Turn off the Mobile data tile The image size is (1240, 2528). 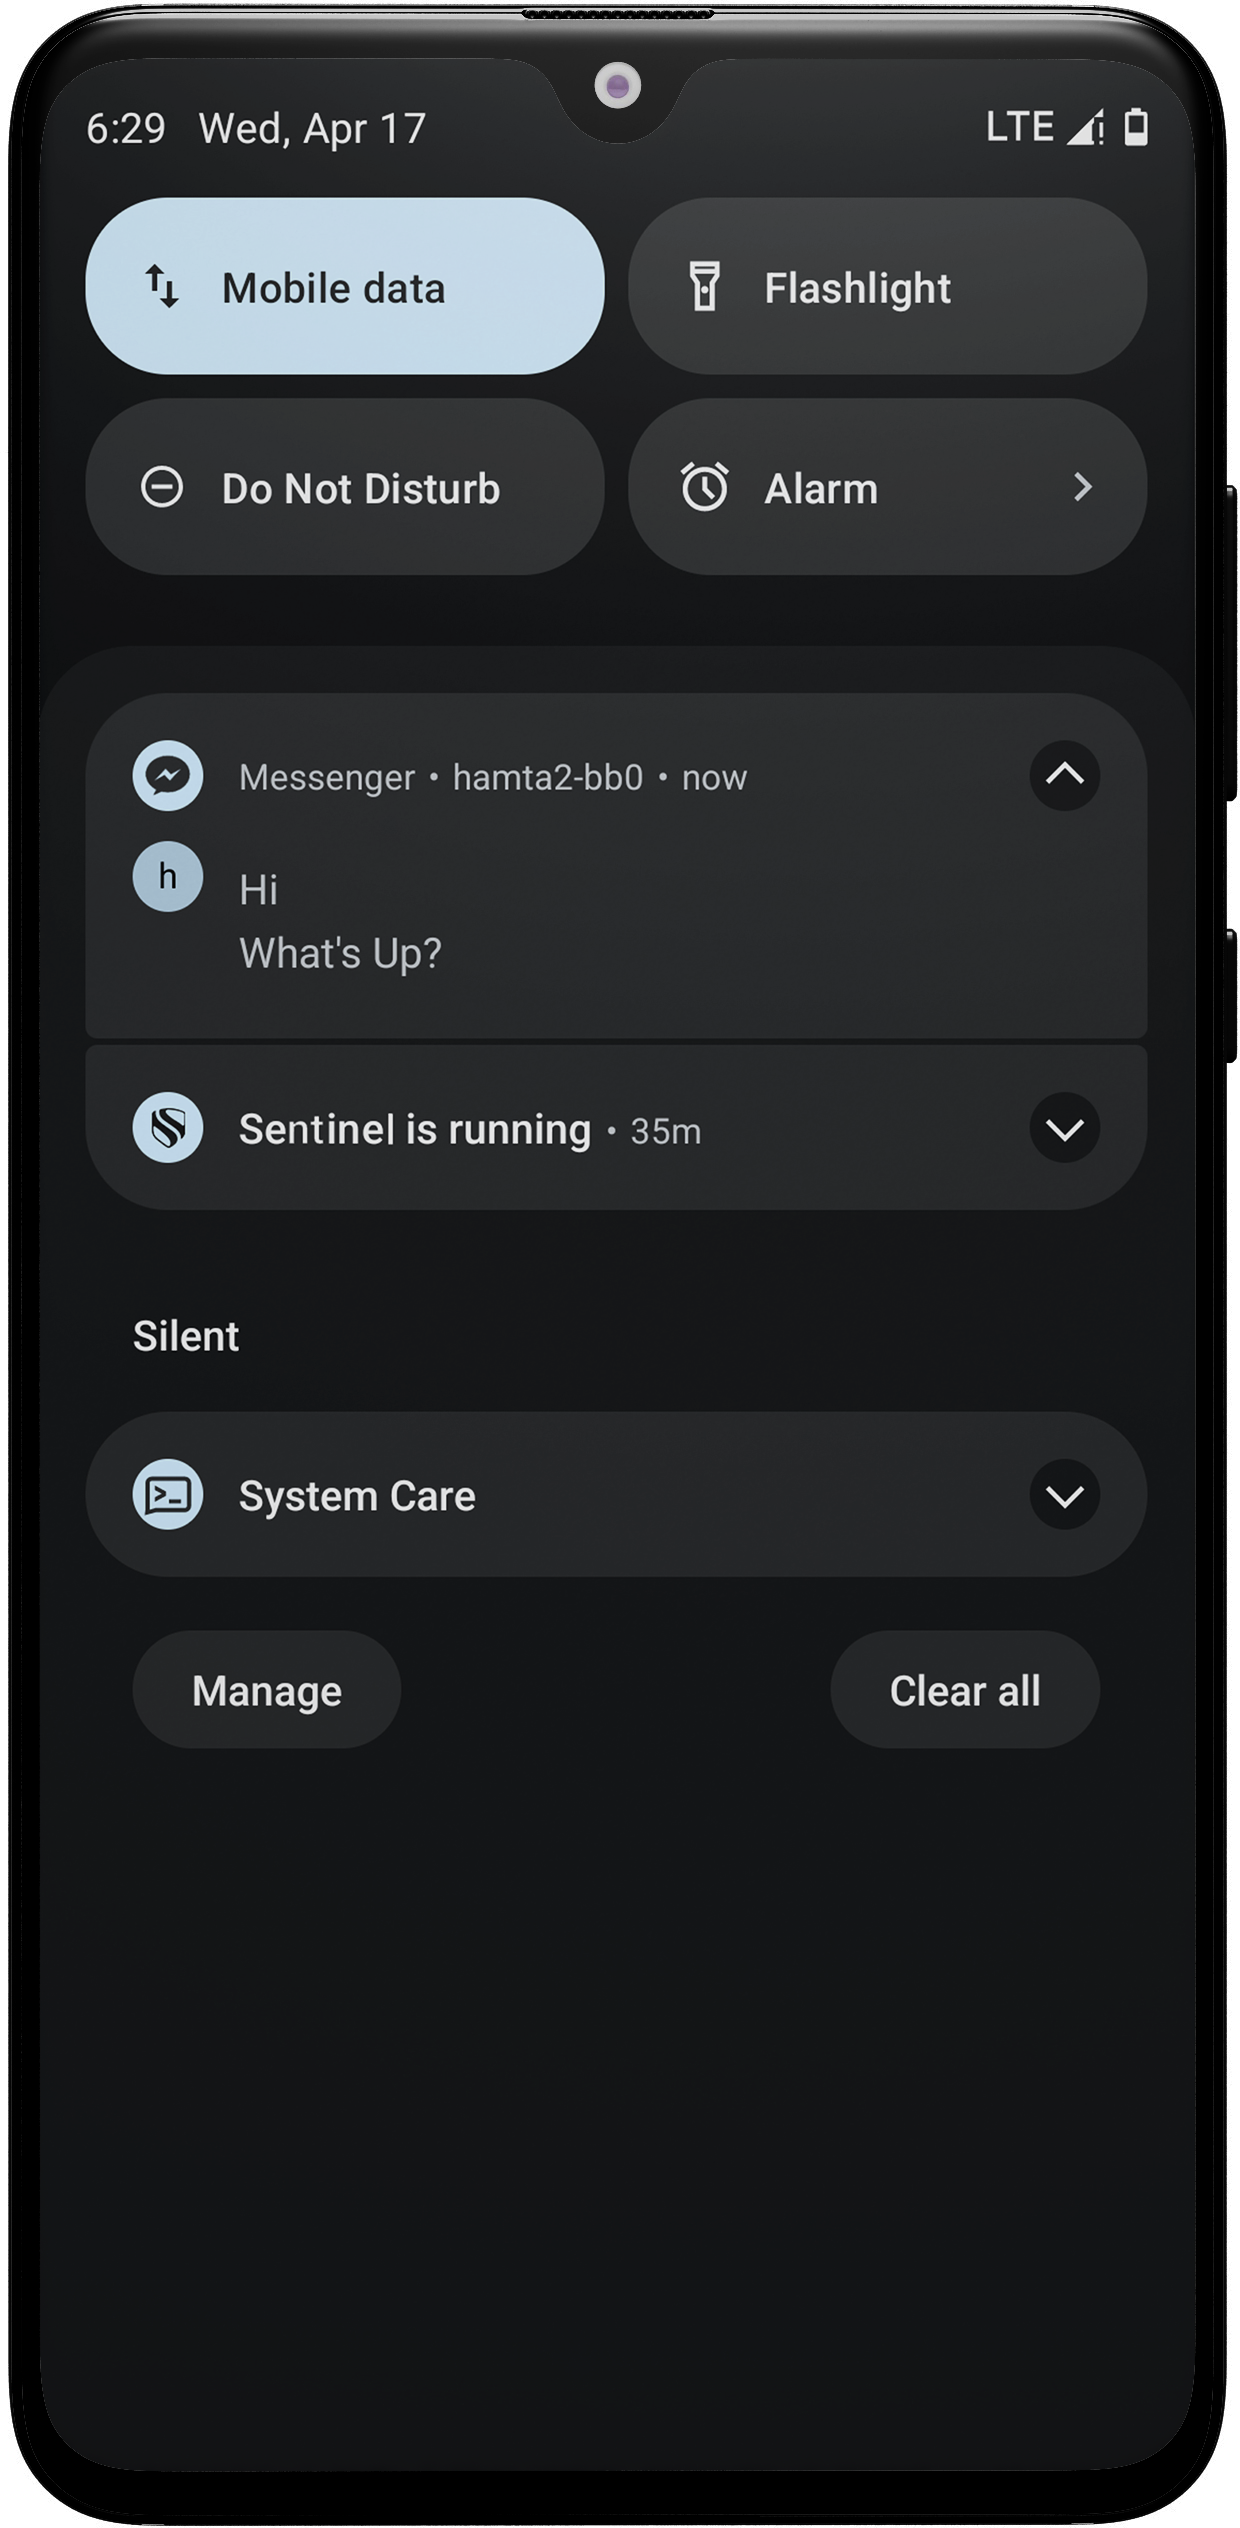point(345,286)
